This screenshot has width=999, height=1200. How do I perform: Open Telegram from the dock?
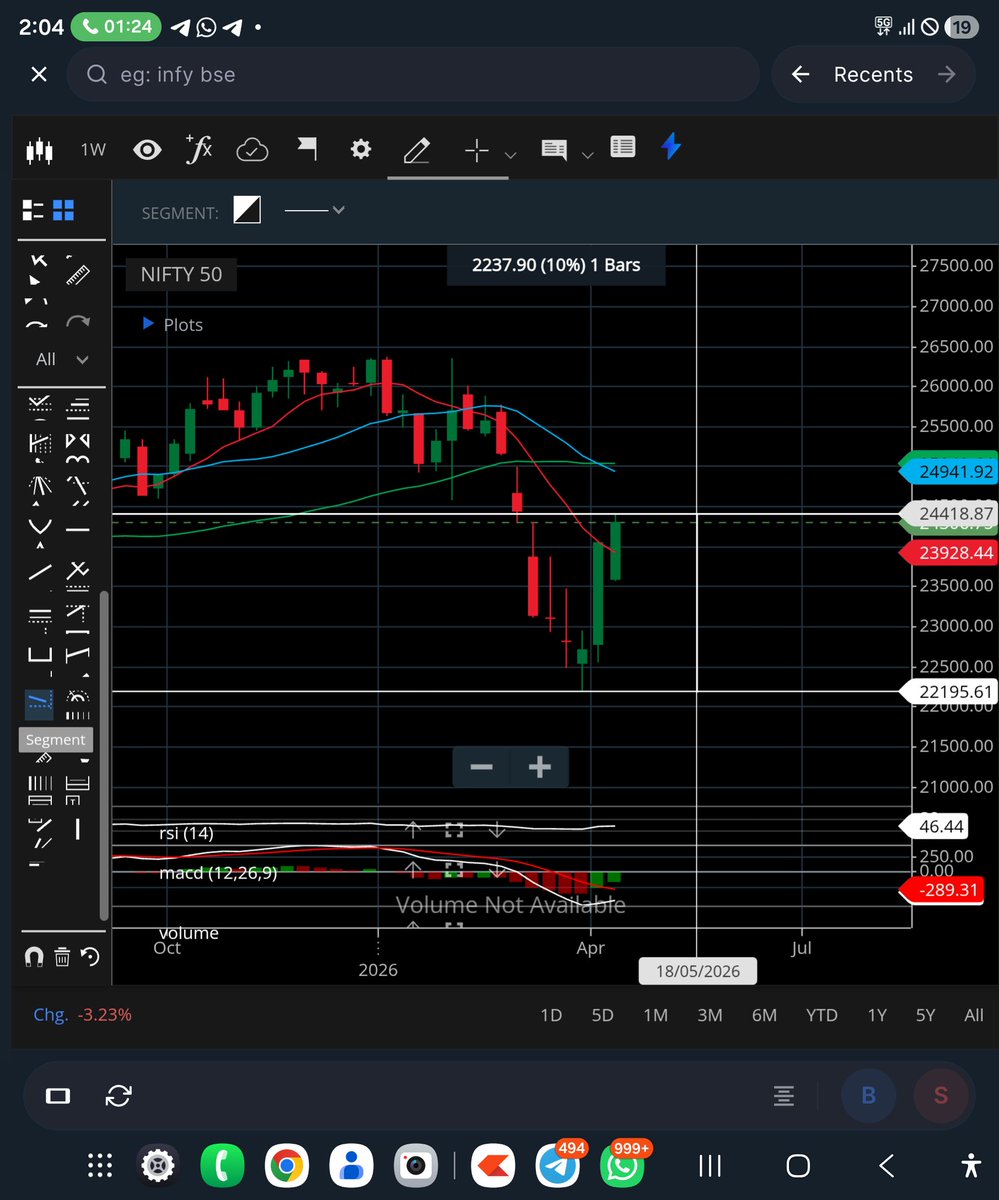pyautogui.click(x=559, y=1165)
